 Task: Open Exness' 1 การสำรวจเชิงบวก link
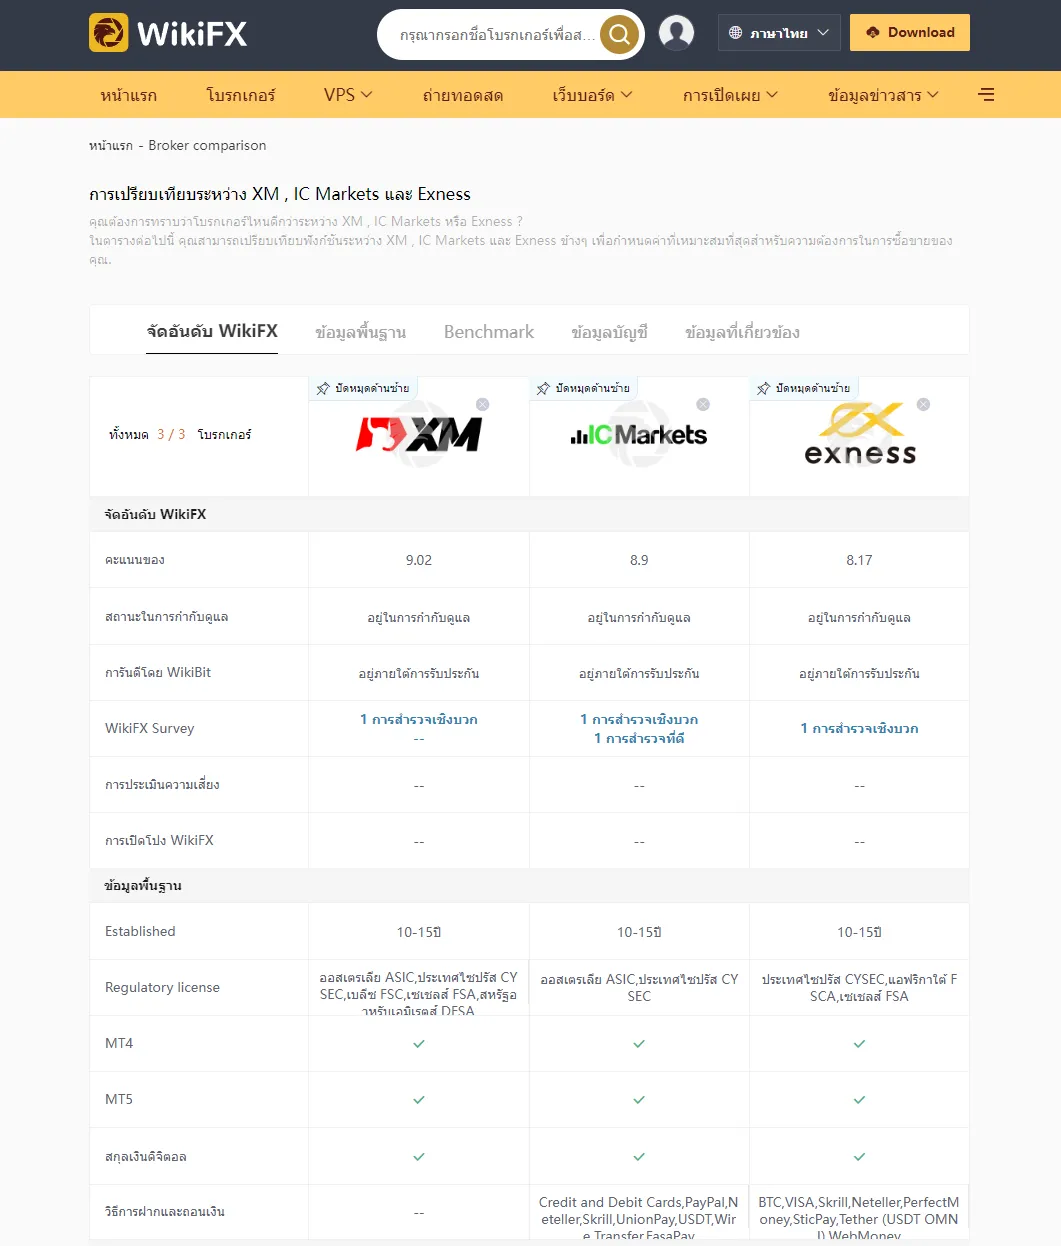pyautogui.click(x=859, y=728)
